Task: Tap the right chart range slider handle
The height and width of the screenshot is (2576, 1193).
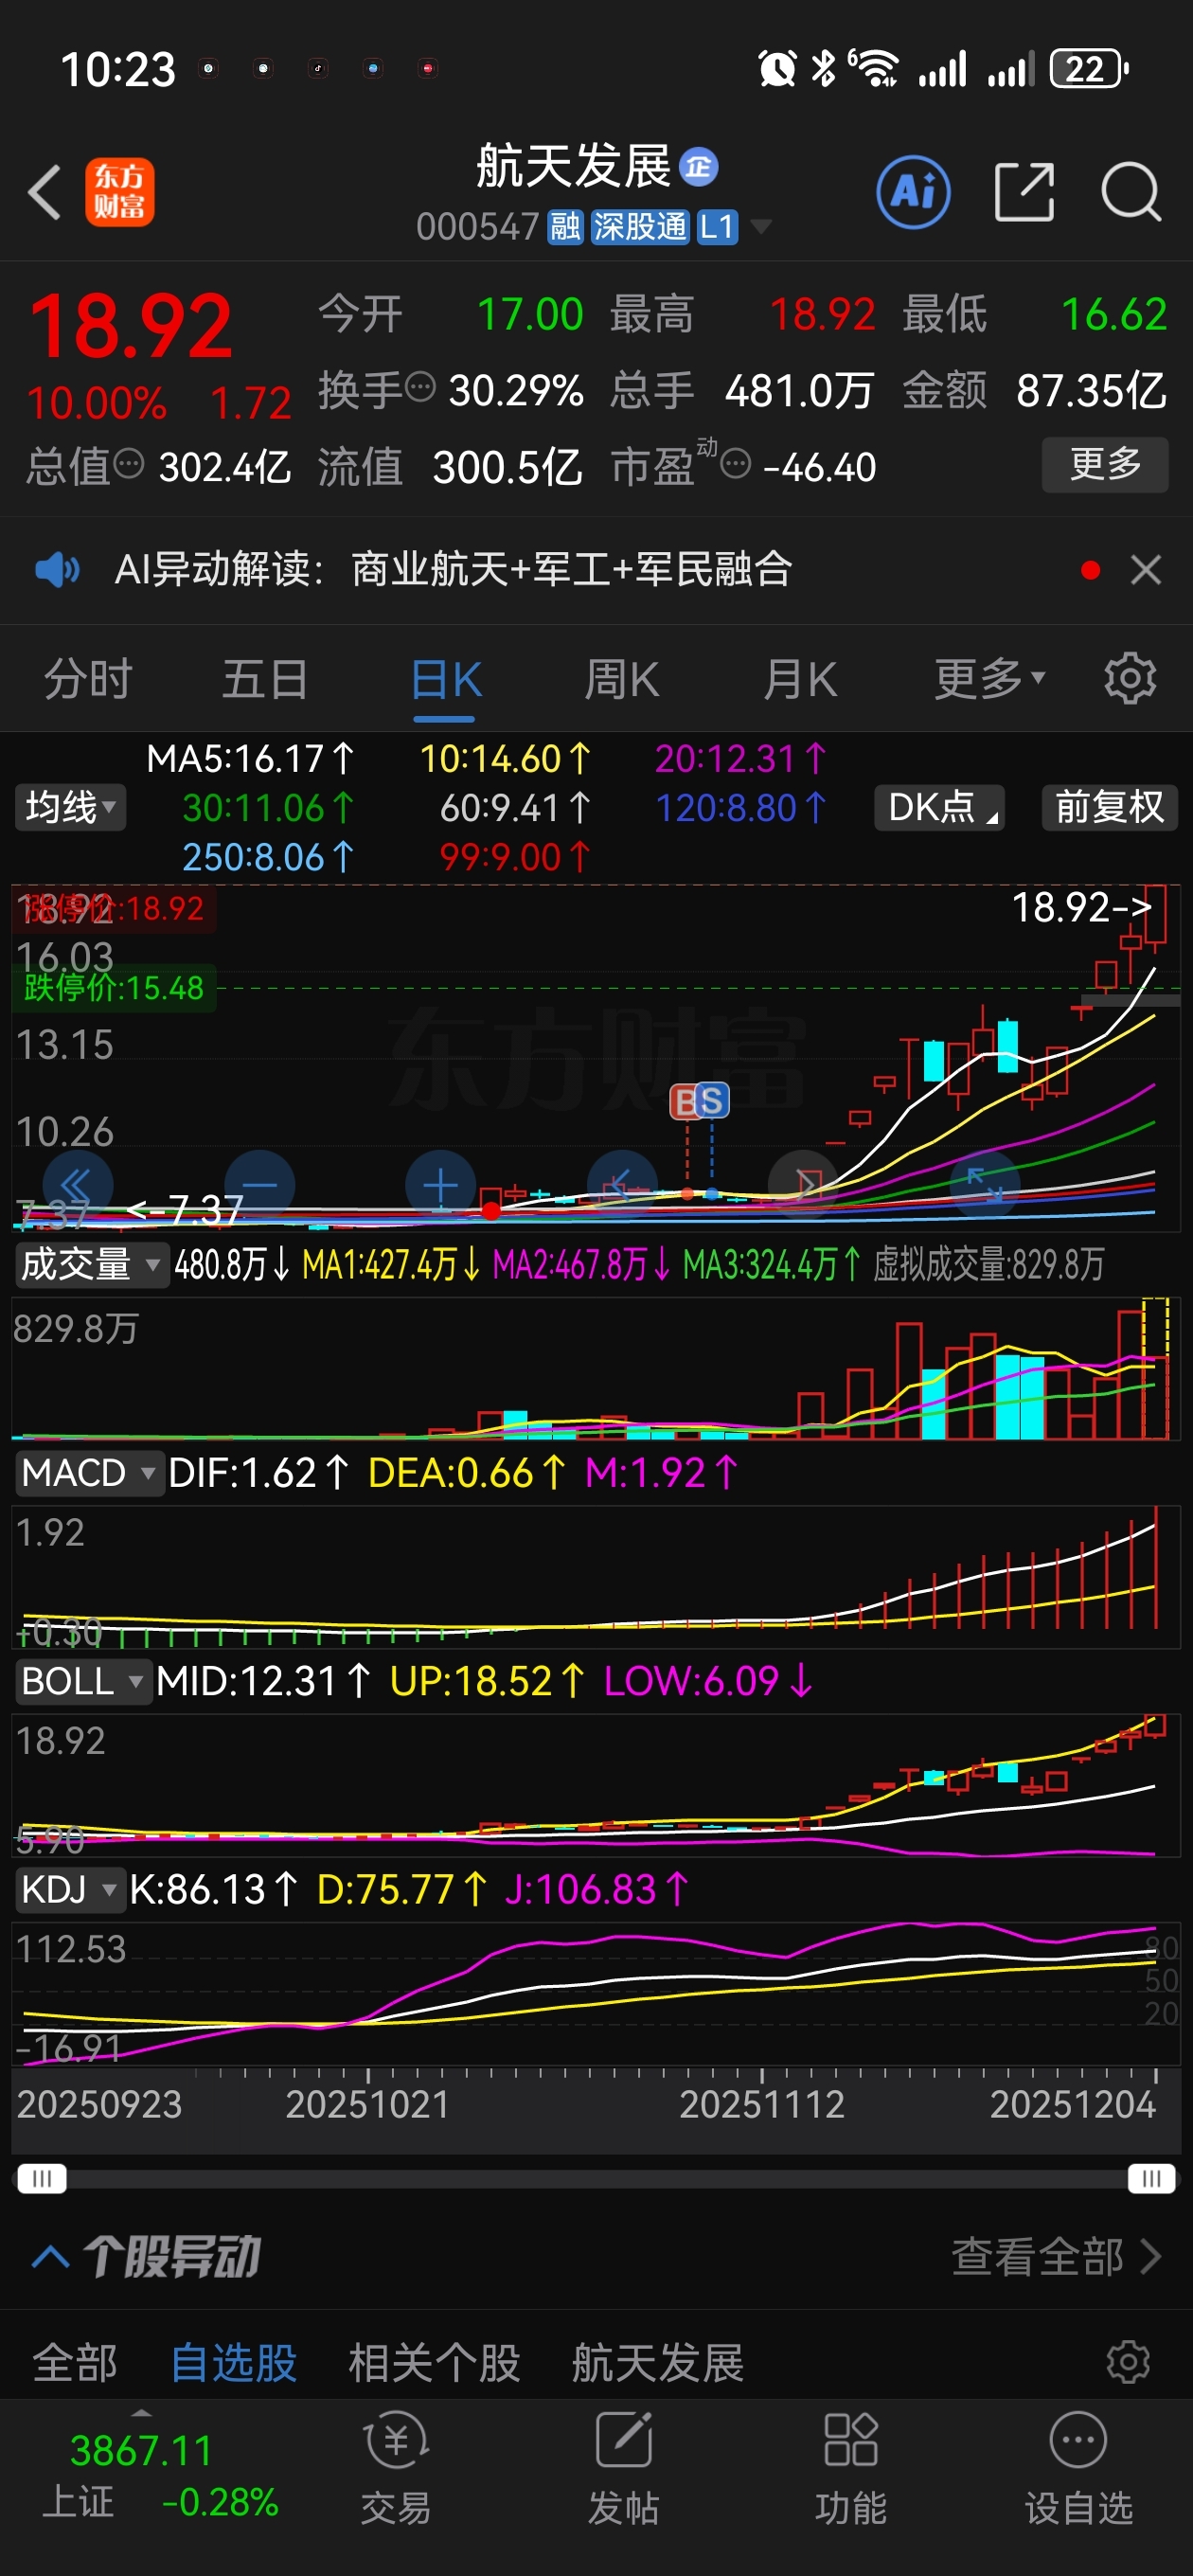Action: coord(1151,2178)
